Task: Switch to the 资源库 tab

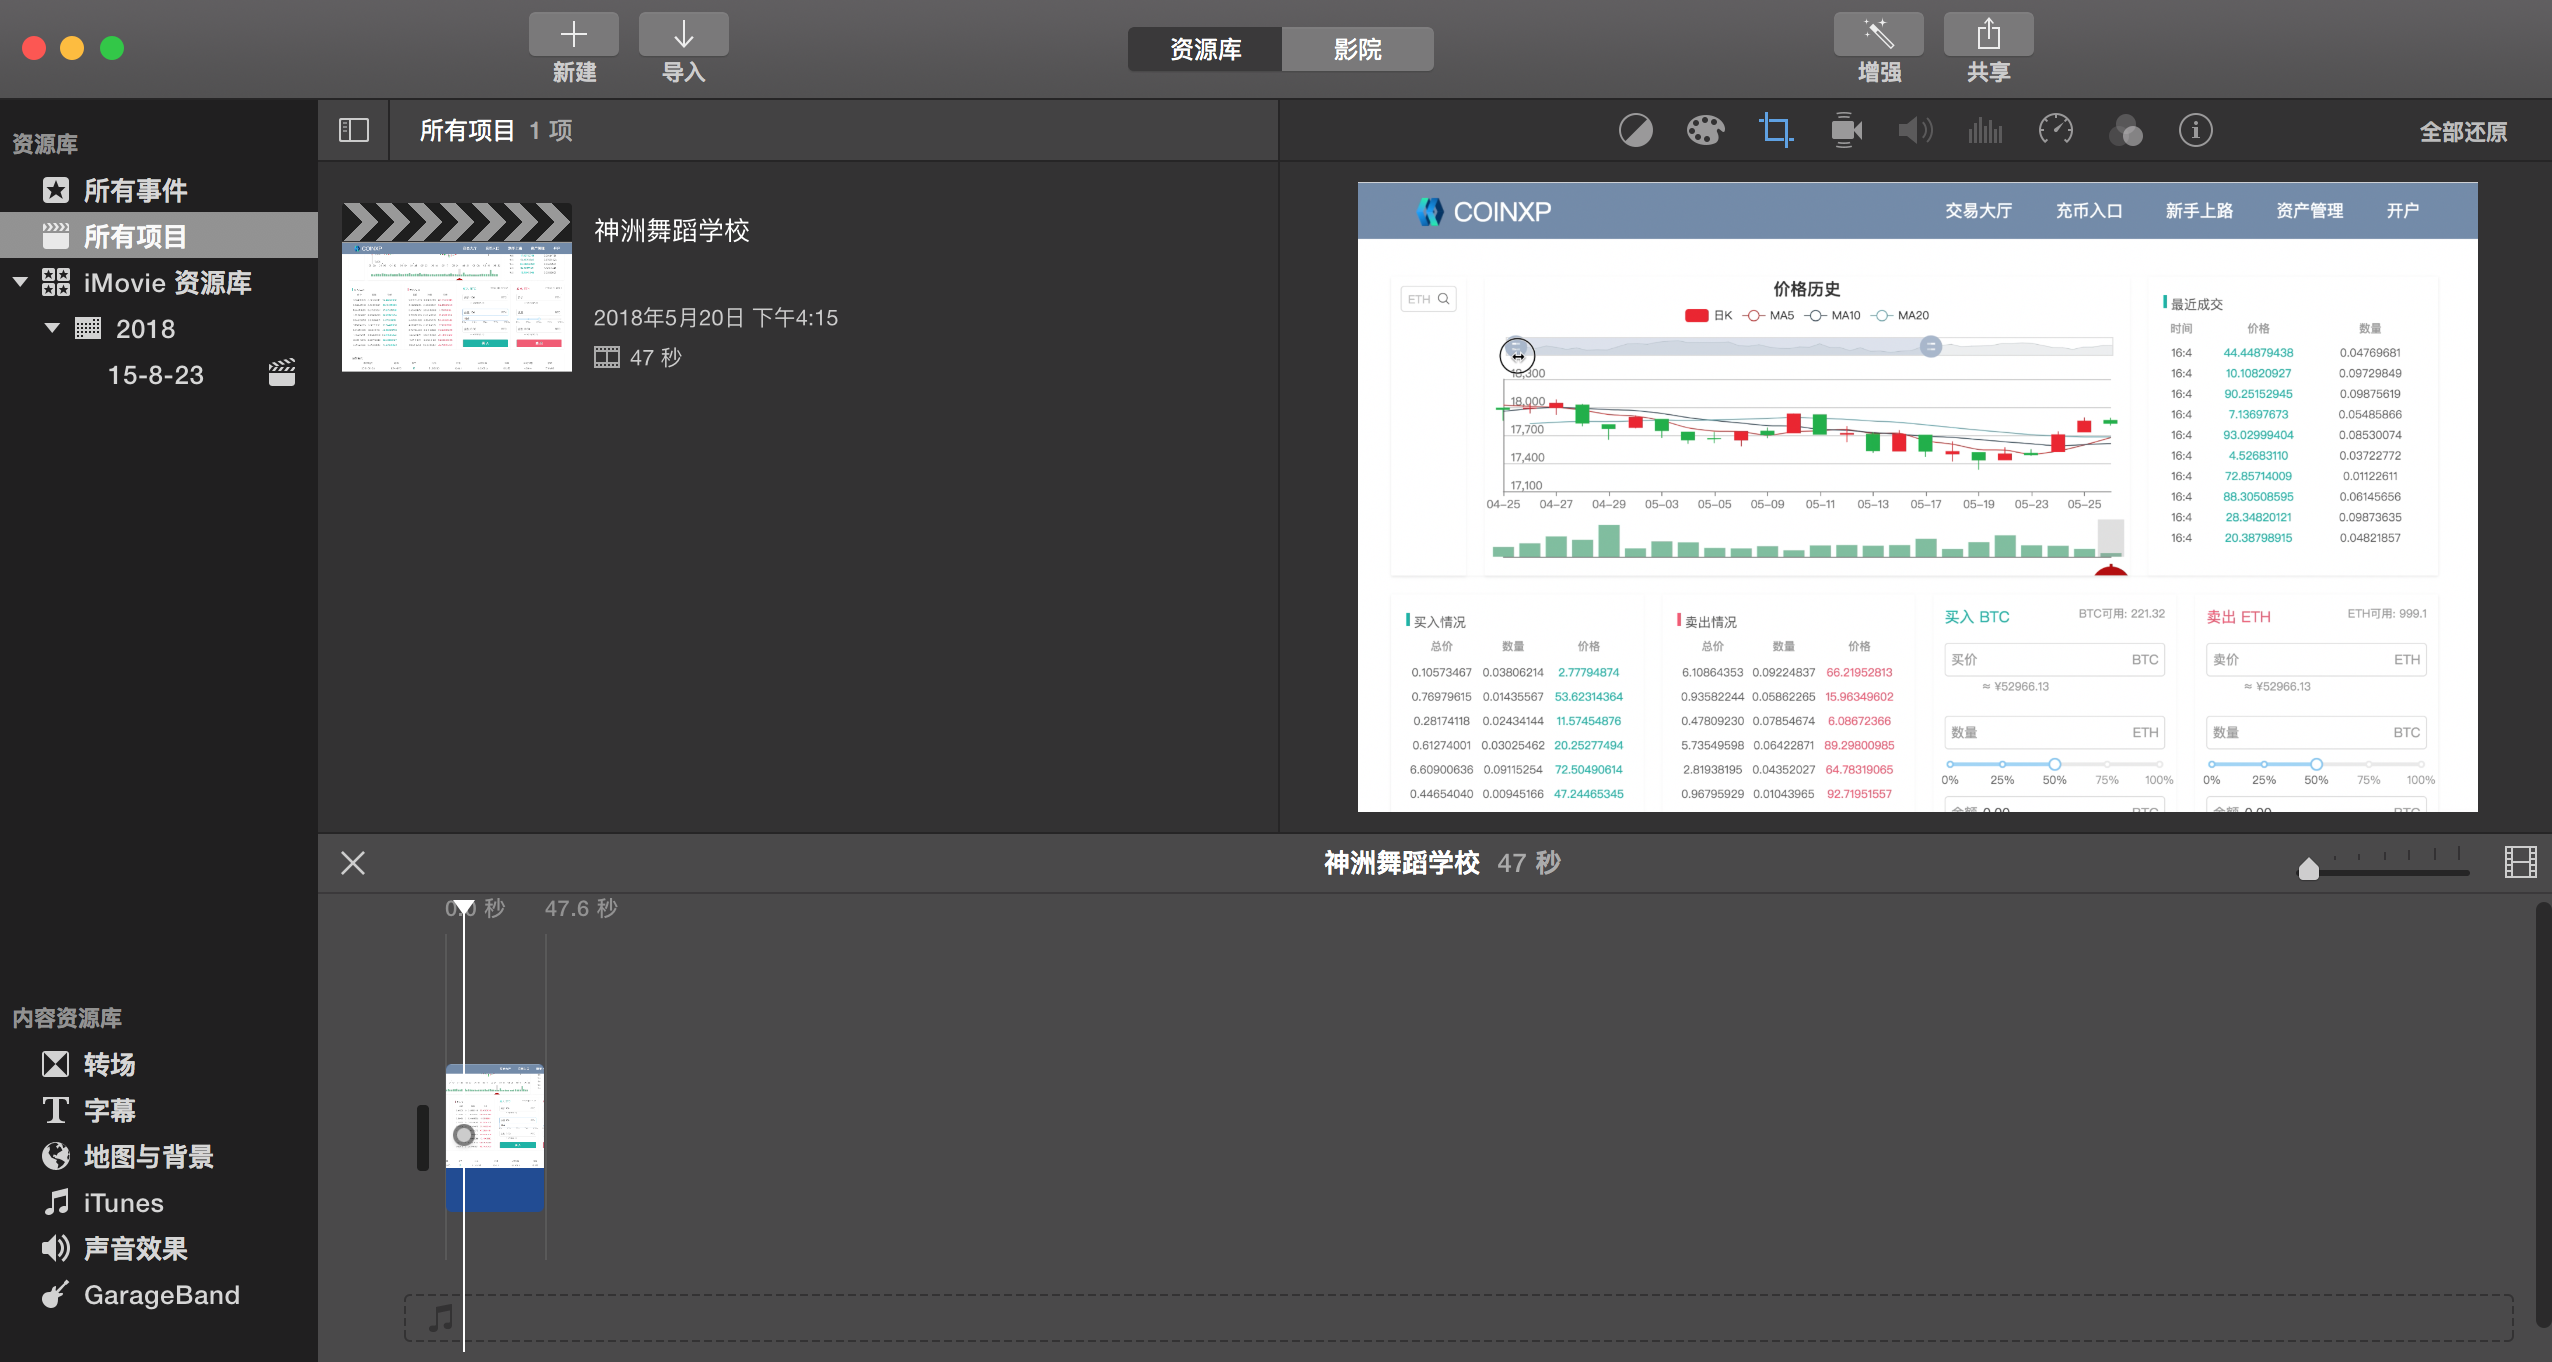Action: (1205, 49)
